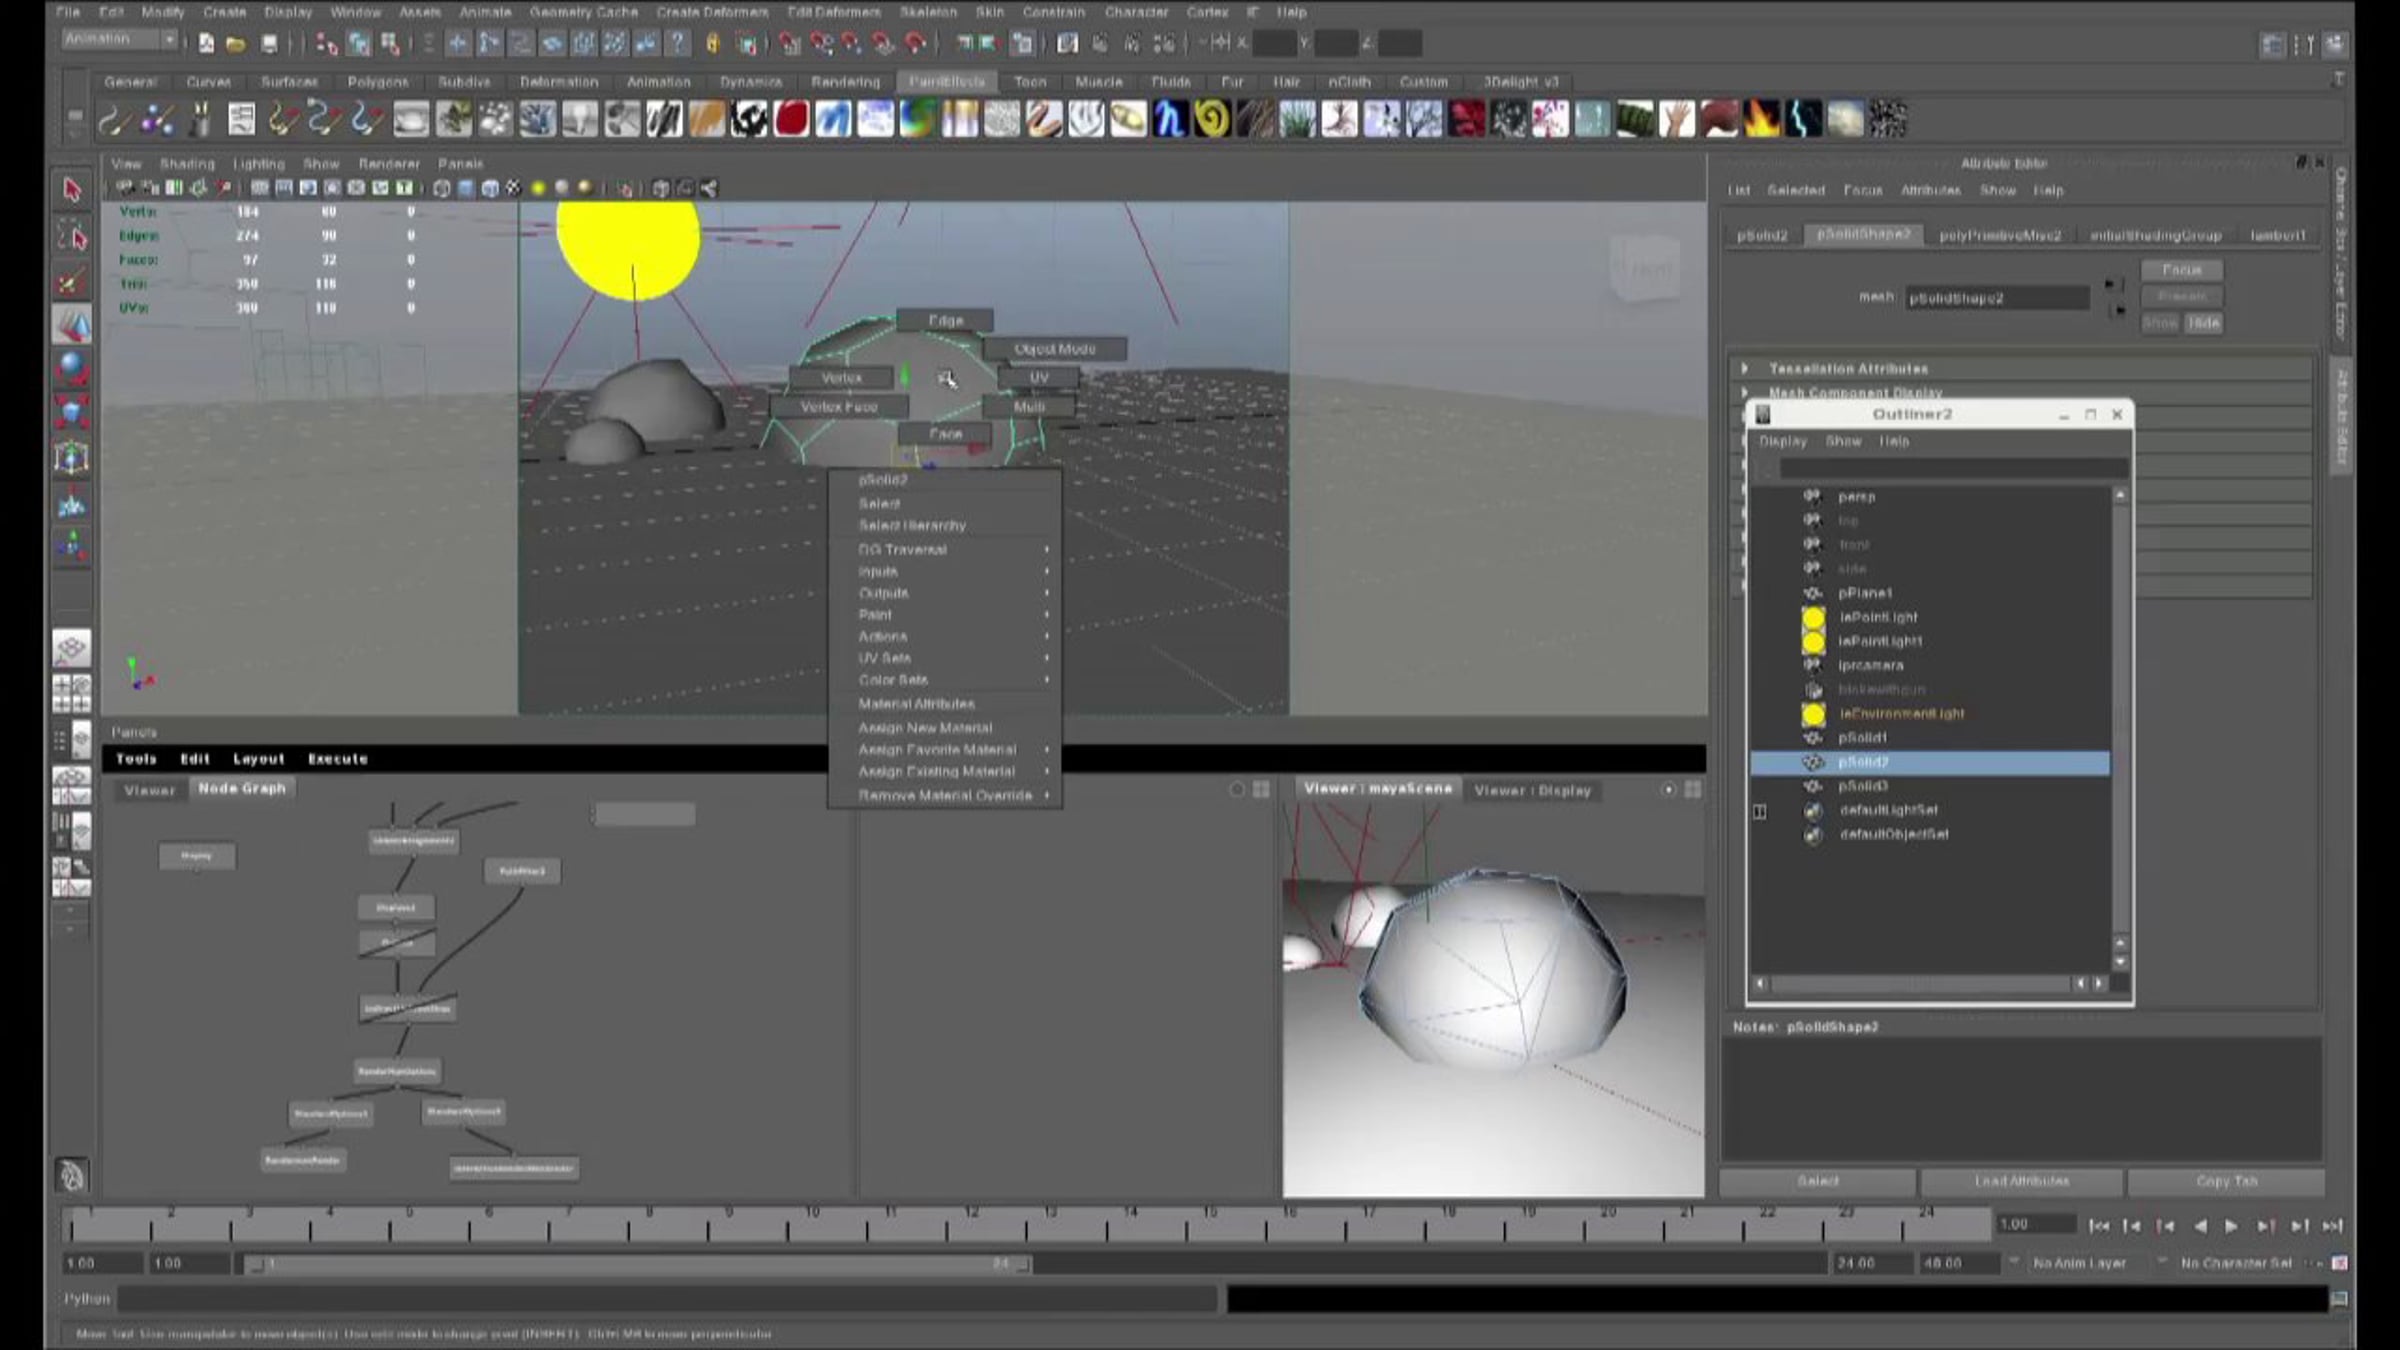Open the lambert1 tab in Attribute Editor
The width and height of the screenshot is (2400, 1350).
tap(2278, 236)
